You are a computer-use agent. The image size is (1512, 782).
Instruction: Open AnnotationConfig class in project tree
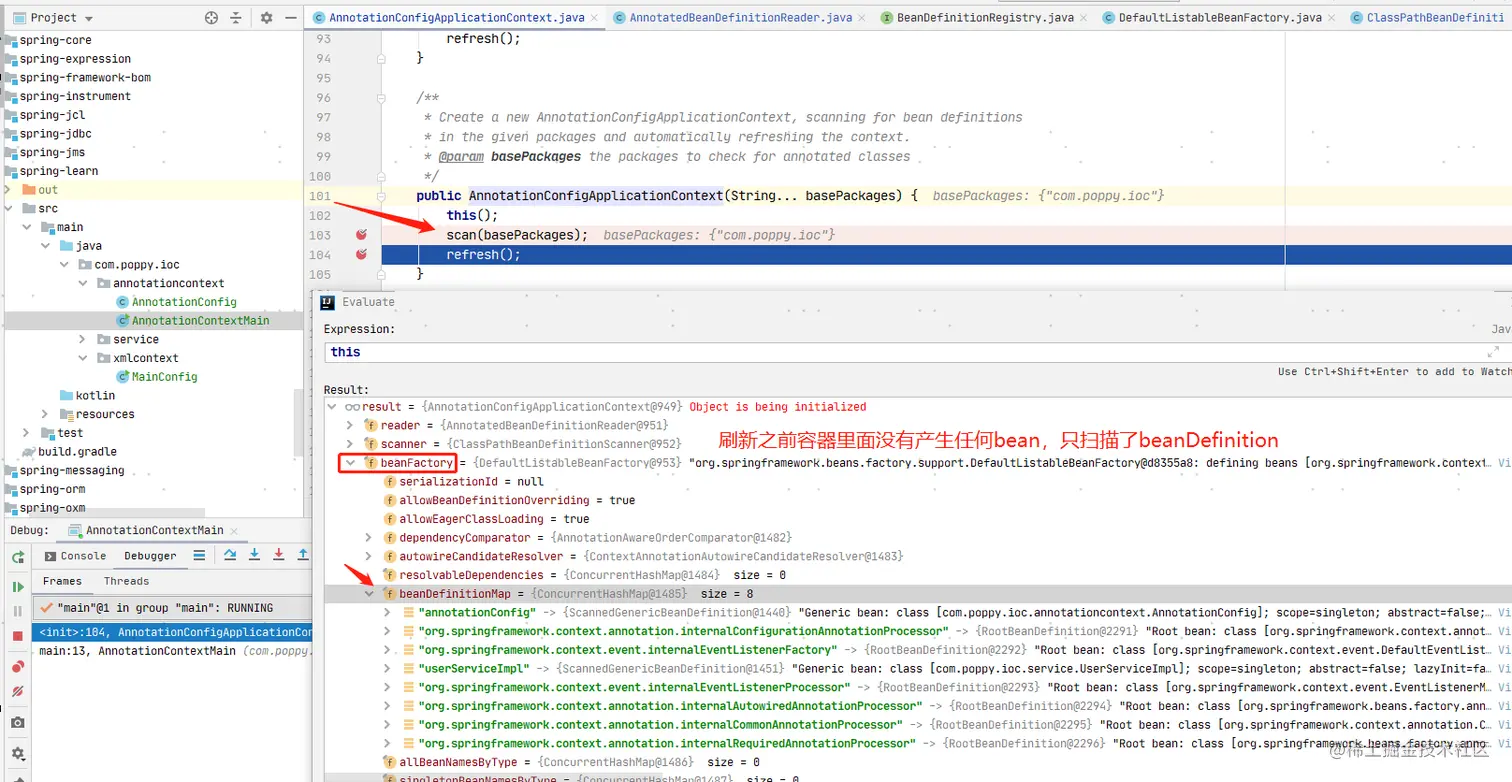point(176,302)
